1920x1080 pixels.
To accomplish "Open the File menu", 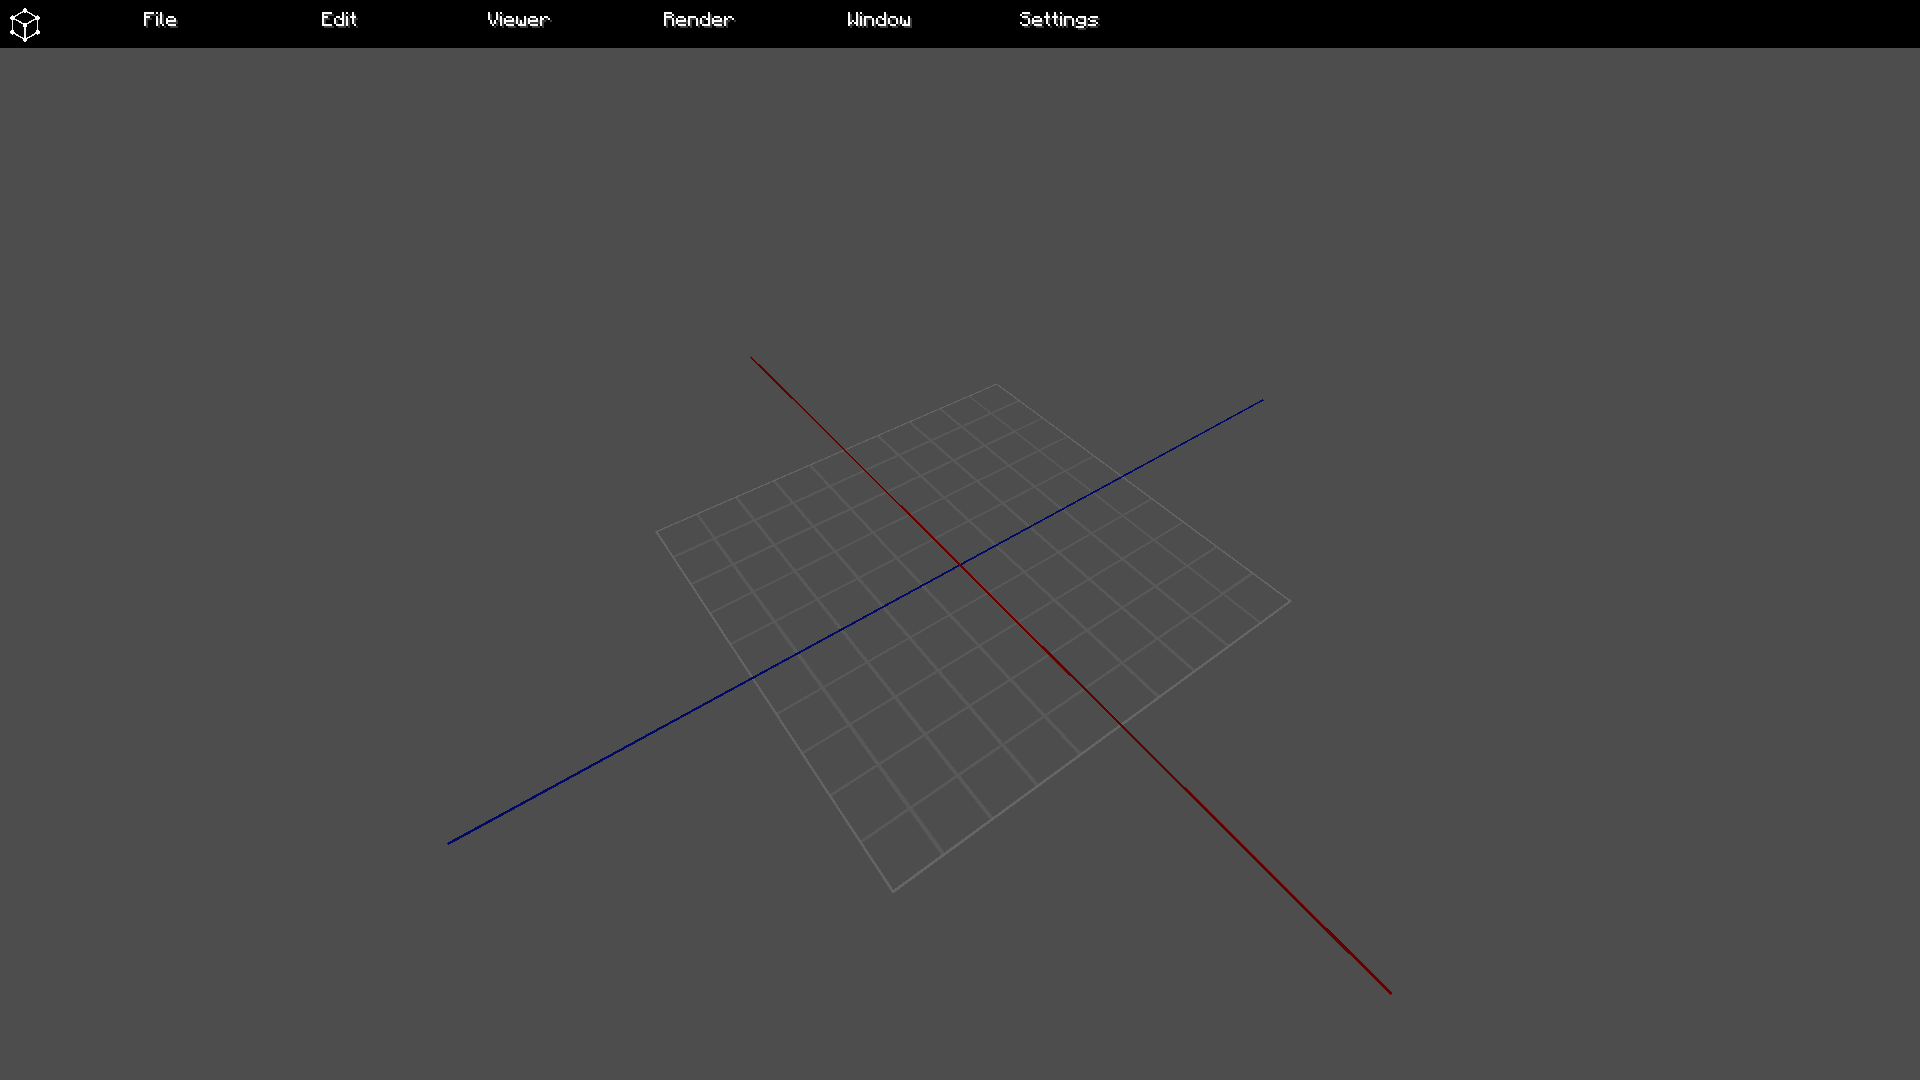I will 160,20.
